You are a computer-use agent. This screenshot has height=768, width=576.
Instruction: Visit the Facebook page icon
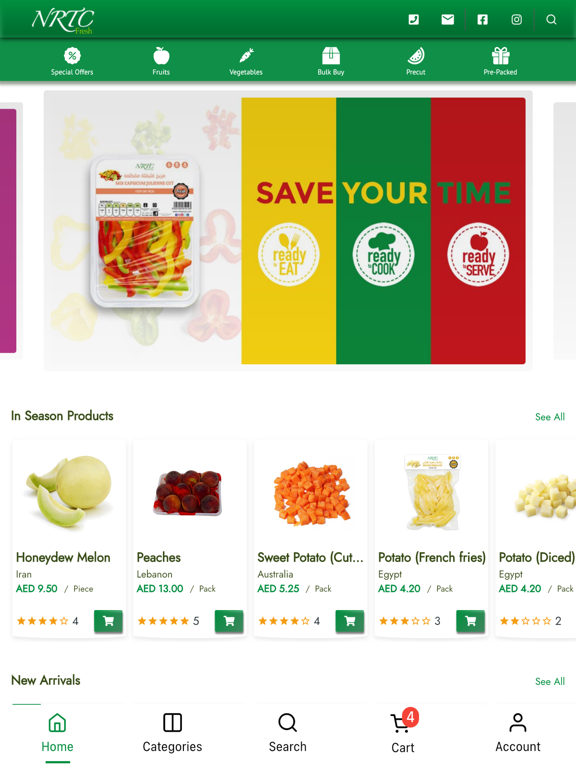pos(482,20)
